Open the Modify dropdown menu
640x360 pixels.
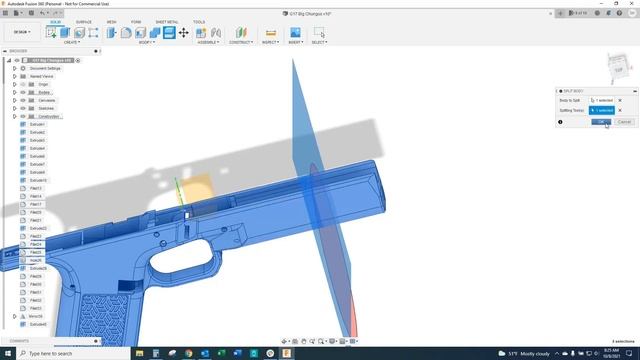pyautogui.click(x=147, y=42)
